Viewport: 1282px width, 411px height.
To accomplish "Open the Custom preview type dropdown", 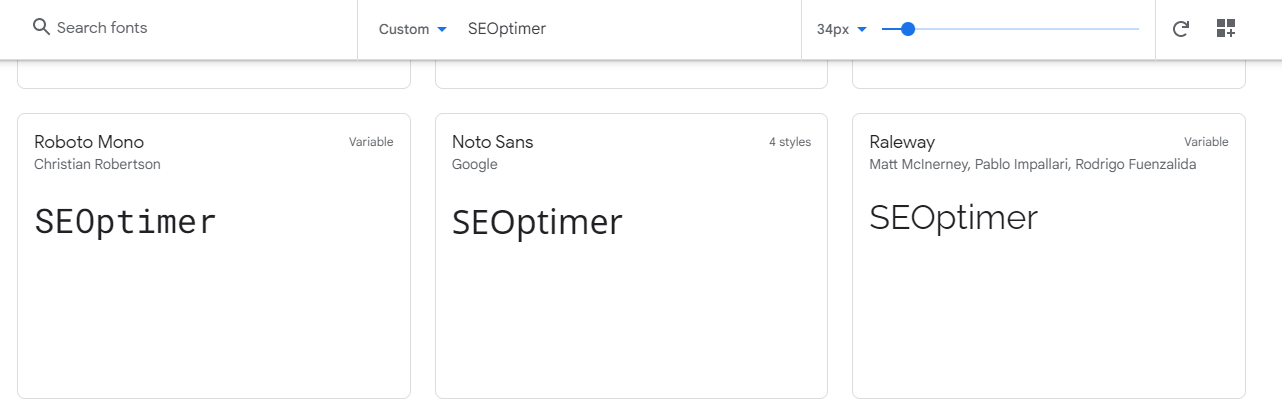I will coord(412,29).
